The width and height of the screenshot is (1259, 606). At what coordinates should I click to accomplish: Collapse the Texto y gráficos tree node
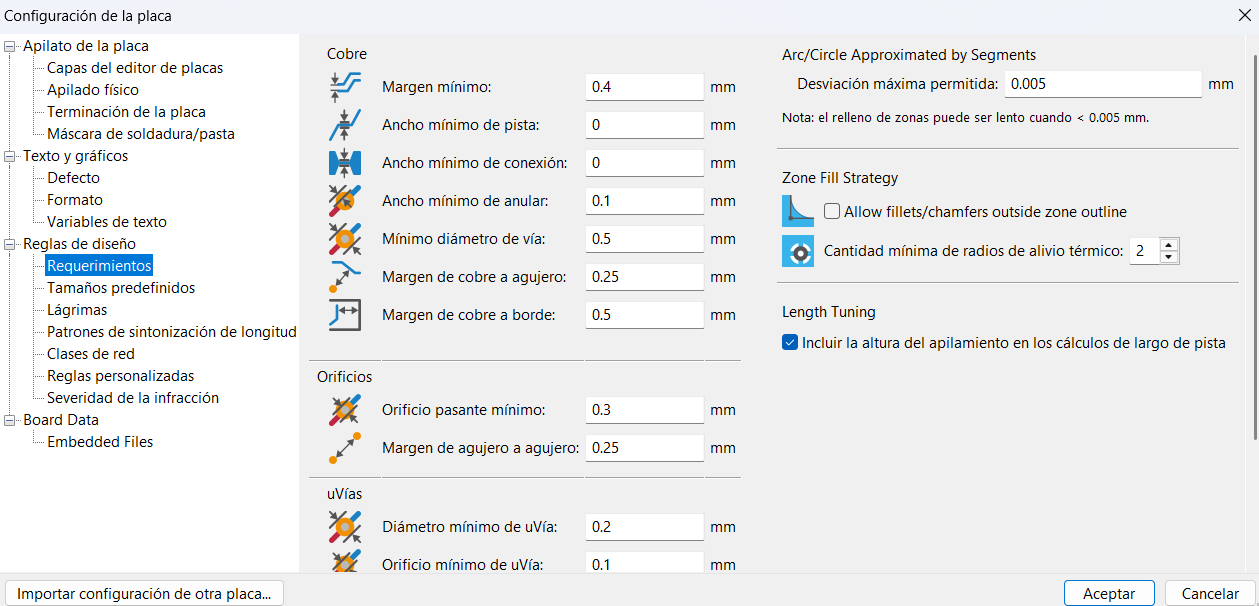11,156
